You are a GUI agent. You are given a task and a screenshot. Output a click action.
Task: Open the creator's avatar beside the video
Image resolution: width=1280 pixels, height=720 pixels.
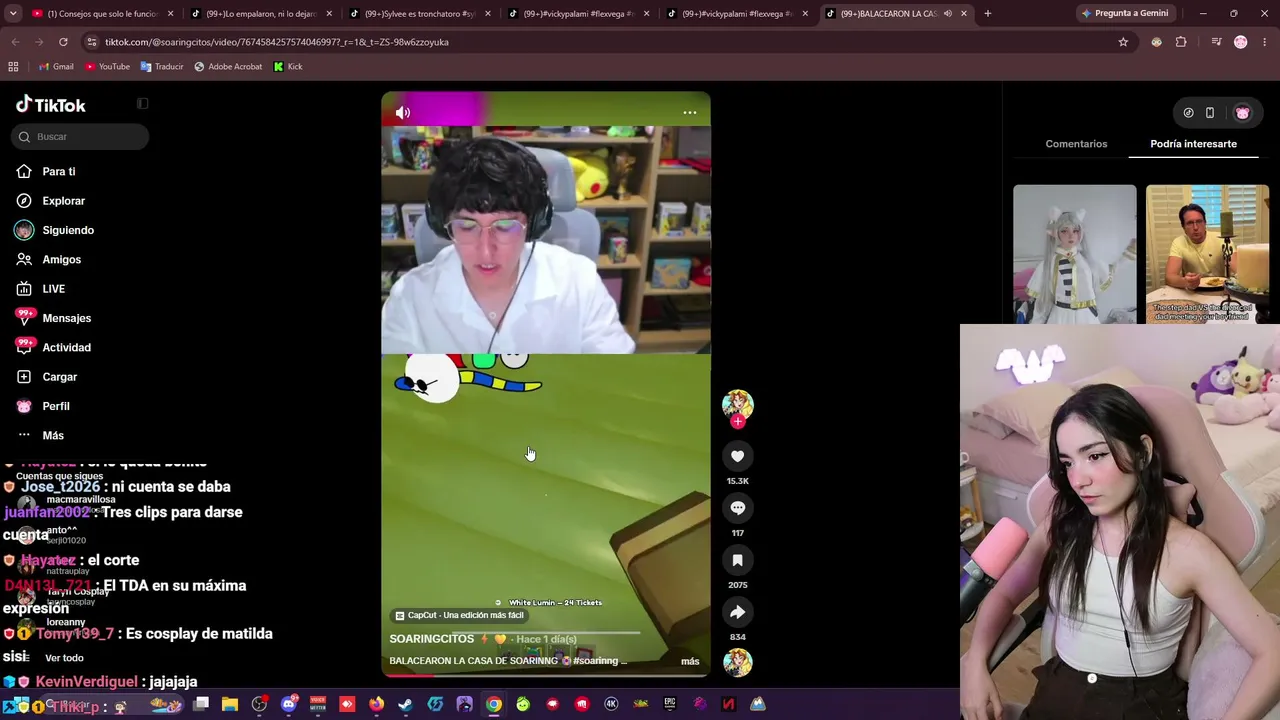(x=738, y=404)
